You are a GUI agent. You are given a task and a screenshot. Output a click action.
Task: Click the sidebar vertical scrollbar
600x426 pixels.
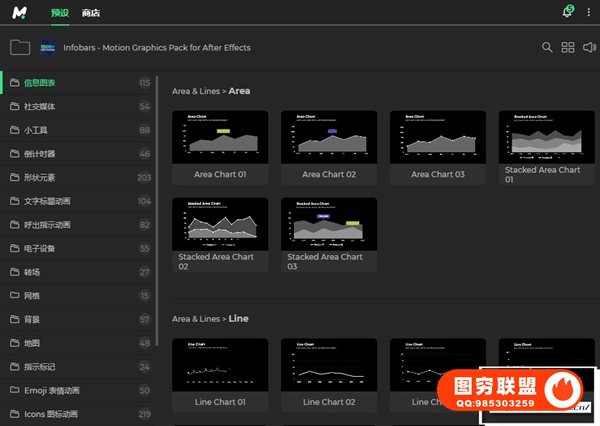pyautogui.click(x=157, y=200)
